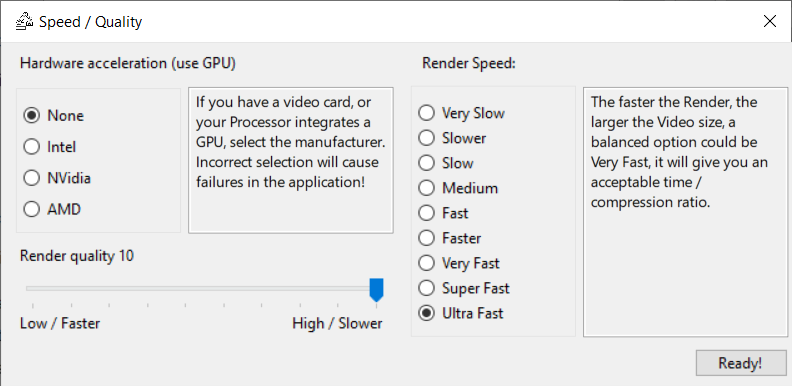Choose Intel as GPU manufacturer

point(50,147)
